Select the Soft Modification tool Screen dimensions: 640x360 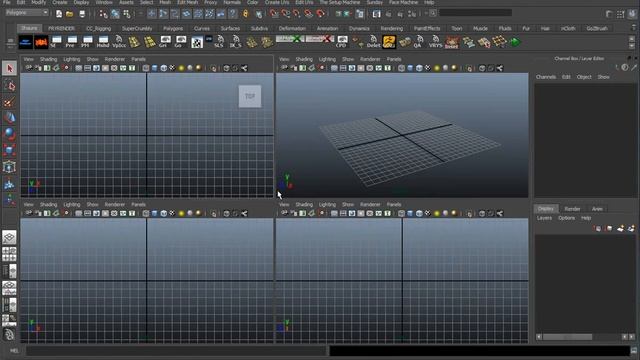coord(9,184)
